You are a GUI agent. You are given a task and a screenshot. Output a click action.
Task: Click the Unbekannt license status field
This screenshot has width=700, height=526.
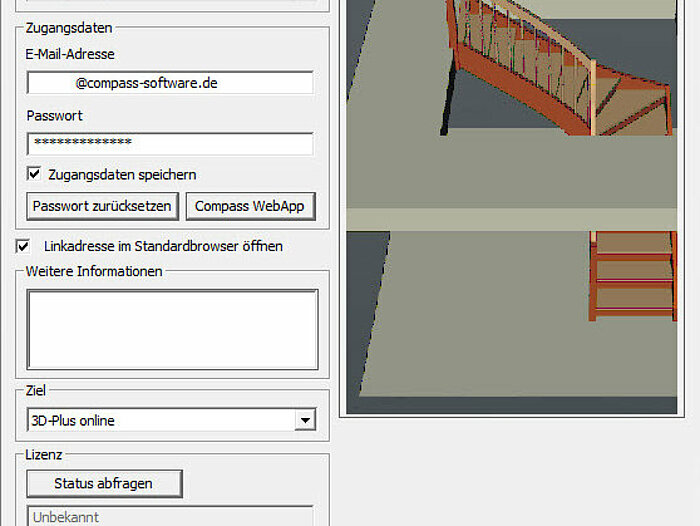click(170, 516)
